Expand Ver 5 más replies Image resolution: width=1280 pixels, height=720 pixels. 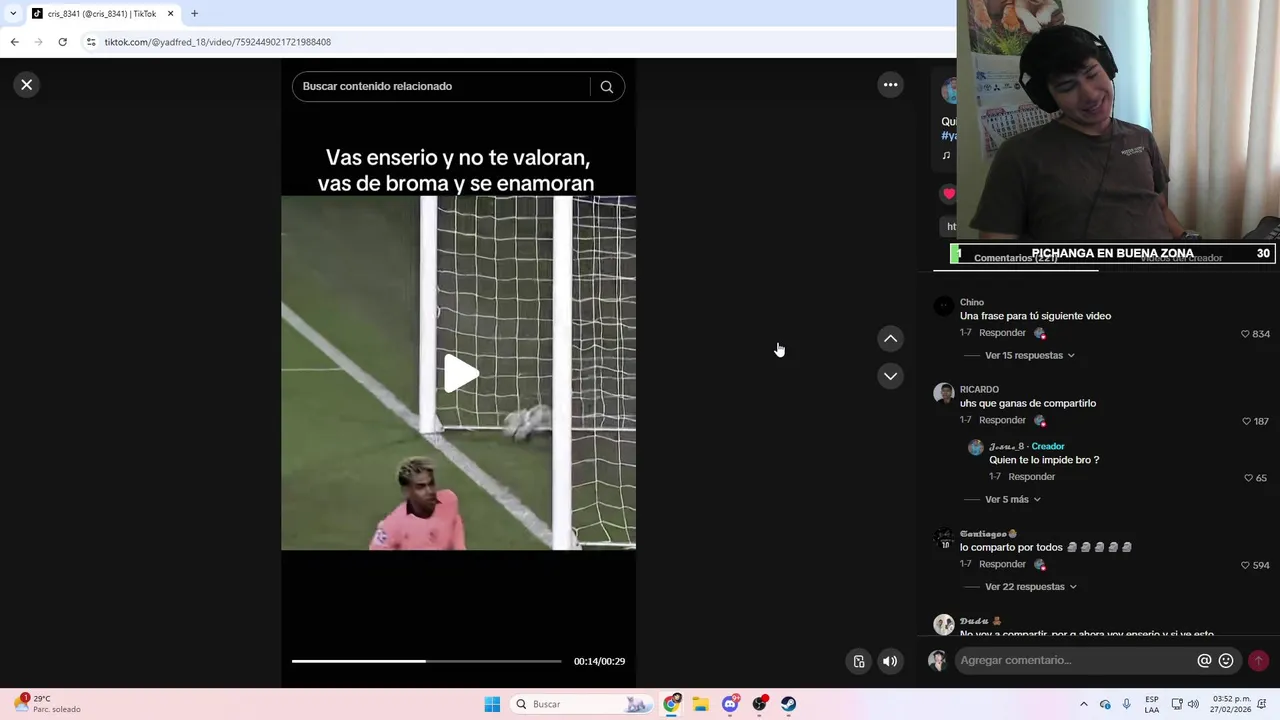tap(1013, 500)
